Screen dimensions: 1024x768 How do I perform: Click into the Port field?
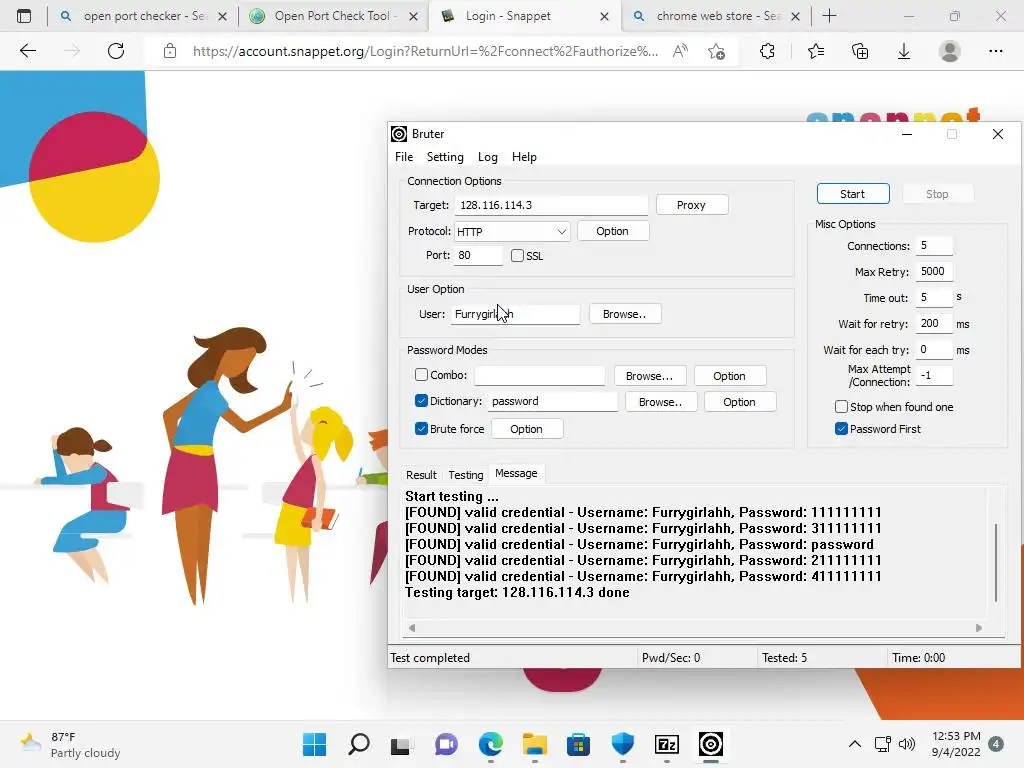pyautogui.click(x=479, y=255)
